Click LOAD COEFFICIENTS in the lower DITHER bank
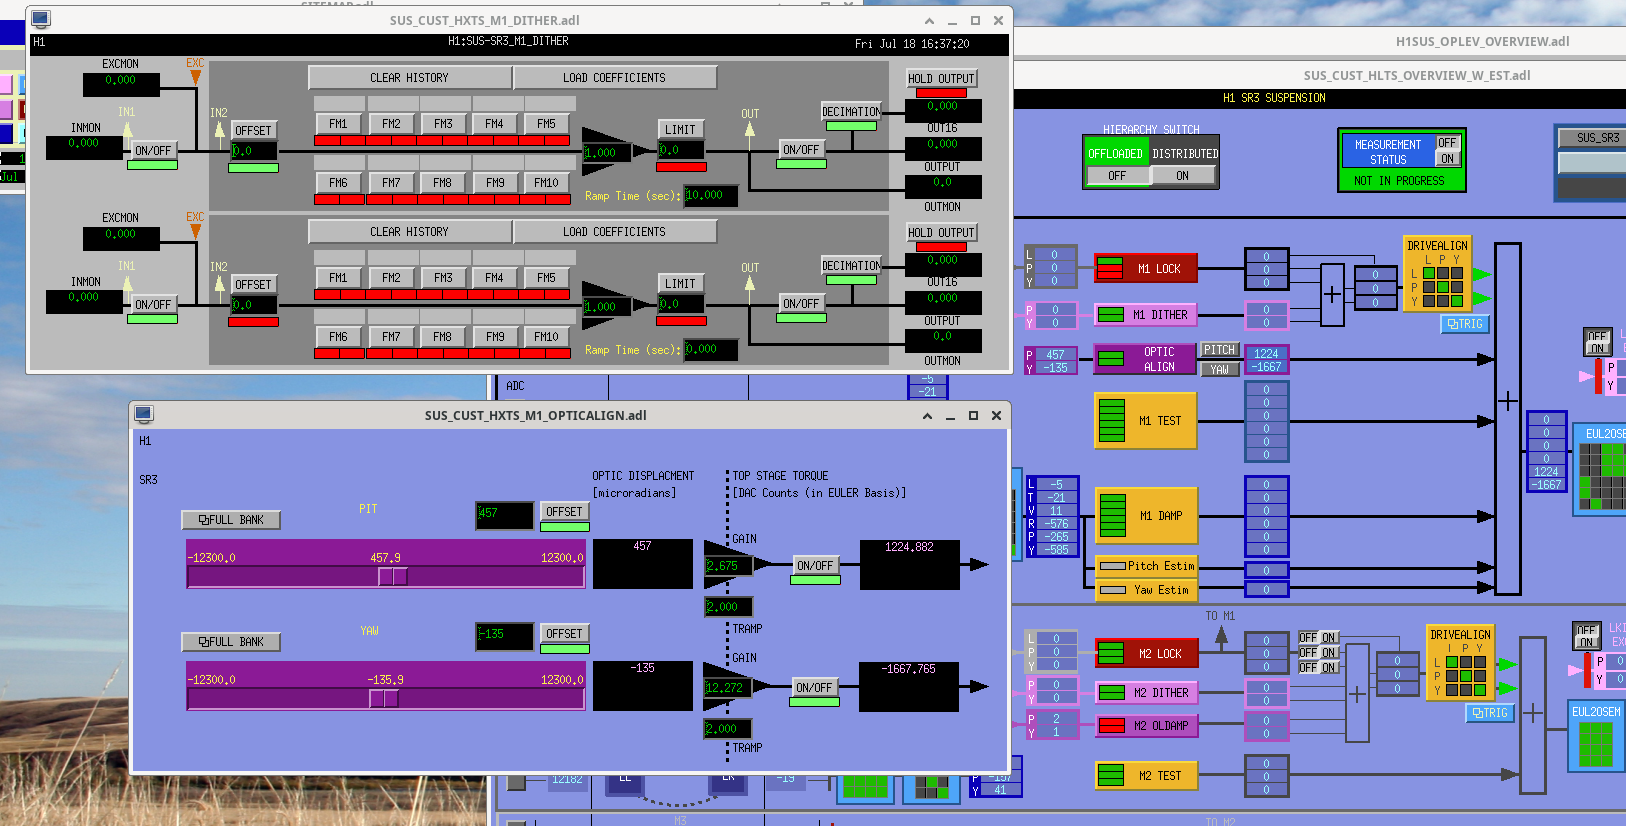The image size is (1626, 826). [x=614, y=232]
